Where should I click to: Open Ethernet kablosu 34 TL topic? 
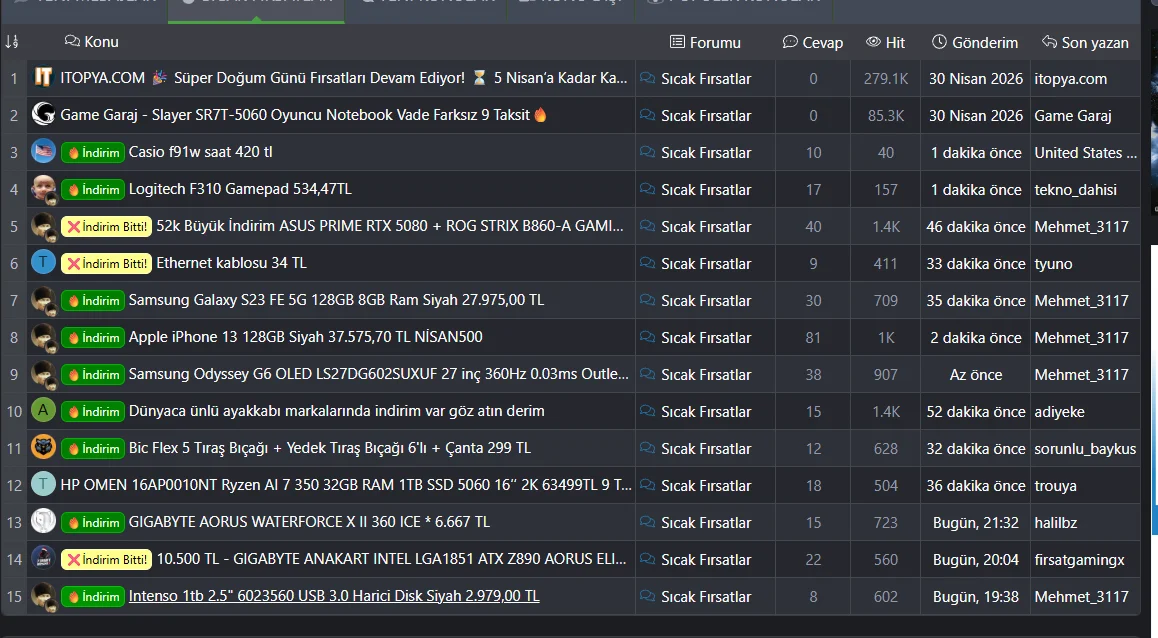(x=231, y=262)
